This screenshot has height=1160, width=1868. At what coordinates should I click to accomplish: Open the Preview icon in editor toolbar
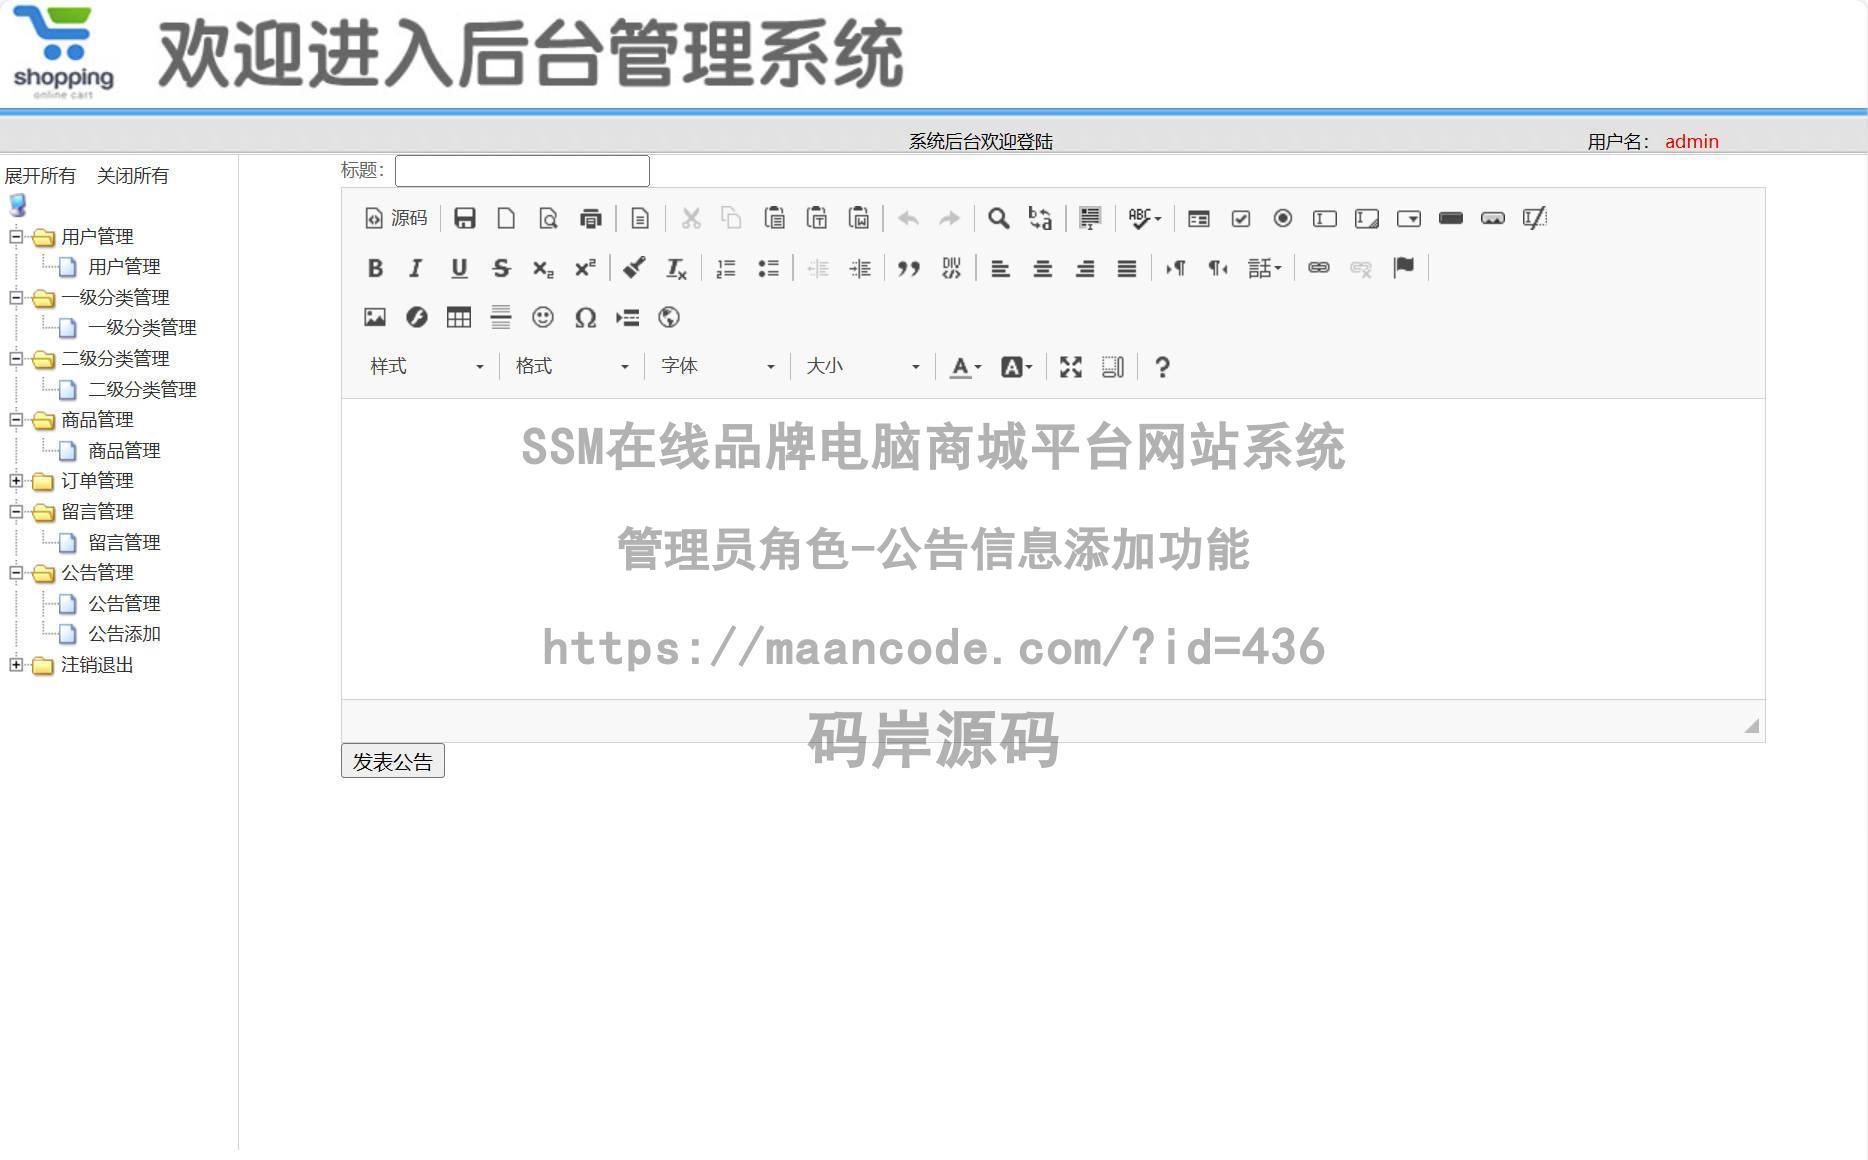(548, 218)
